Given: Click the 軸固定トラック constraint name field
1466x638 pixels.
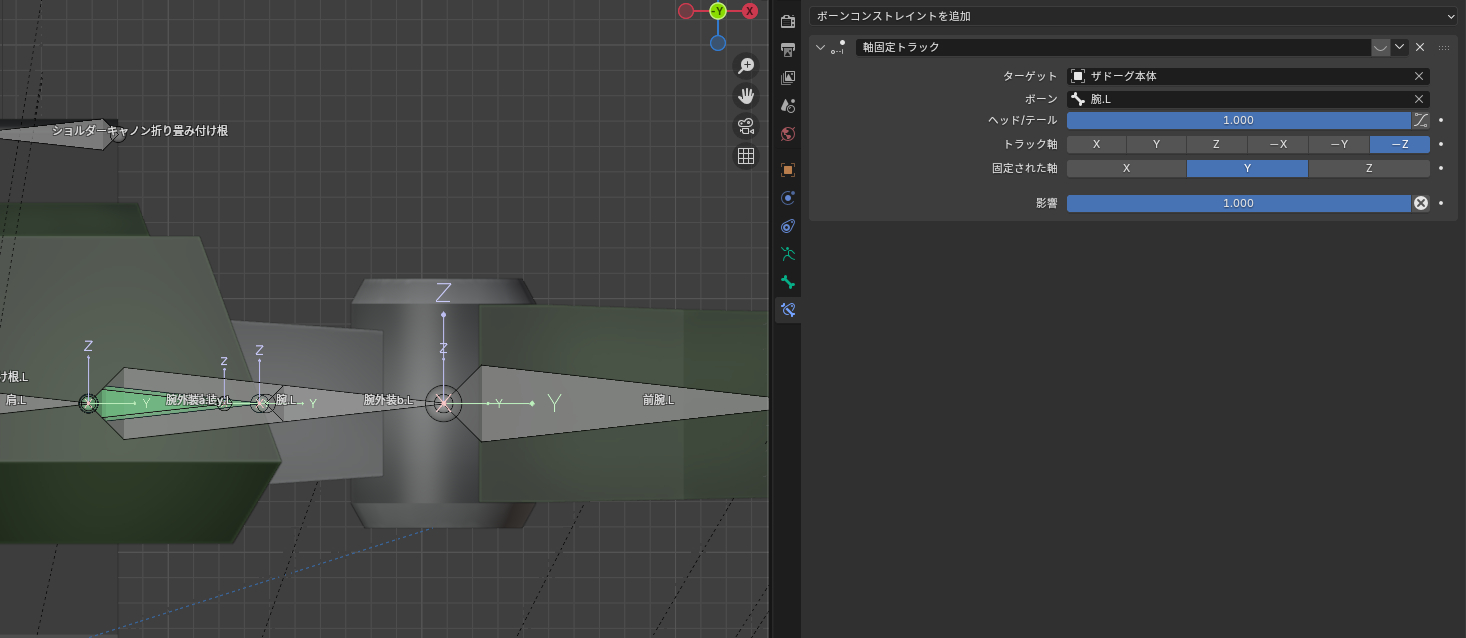Looking at the screenshot, I should click(1112, 47).
